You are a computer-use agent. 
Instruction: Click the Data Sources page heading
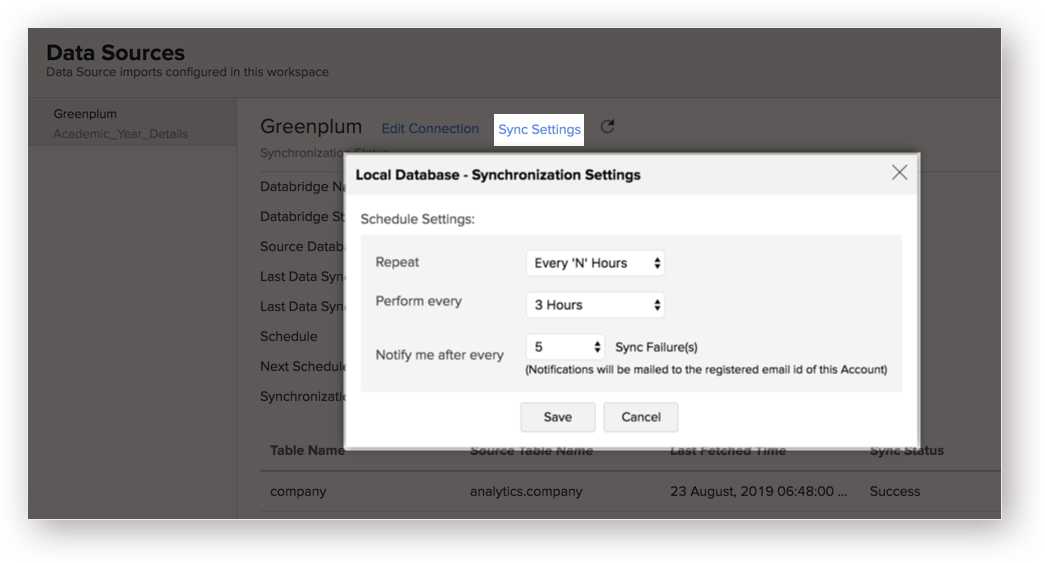tap(115, 53)
